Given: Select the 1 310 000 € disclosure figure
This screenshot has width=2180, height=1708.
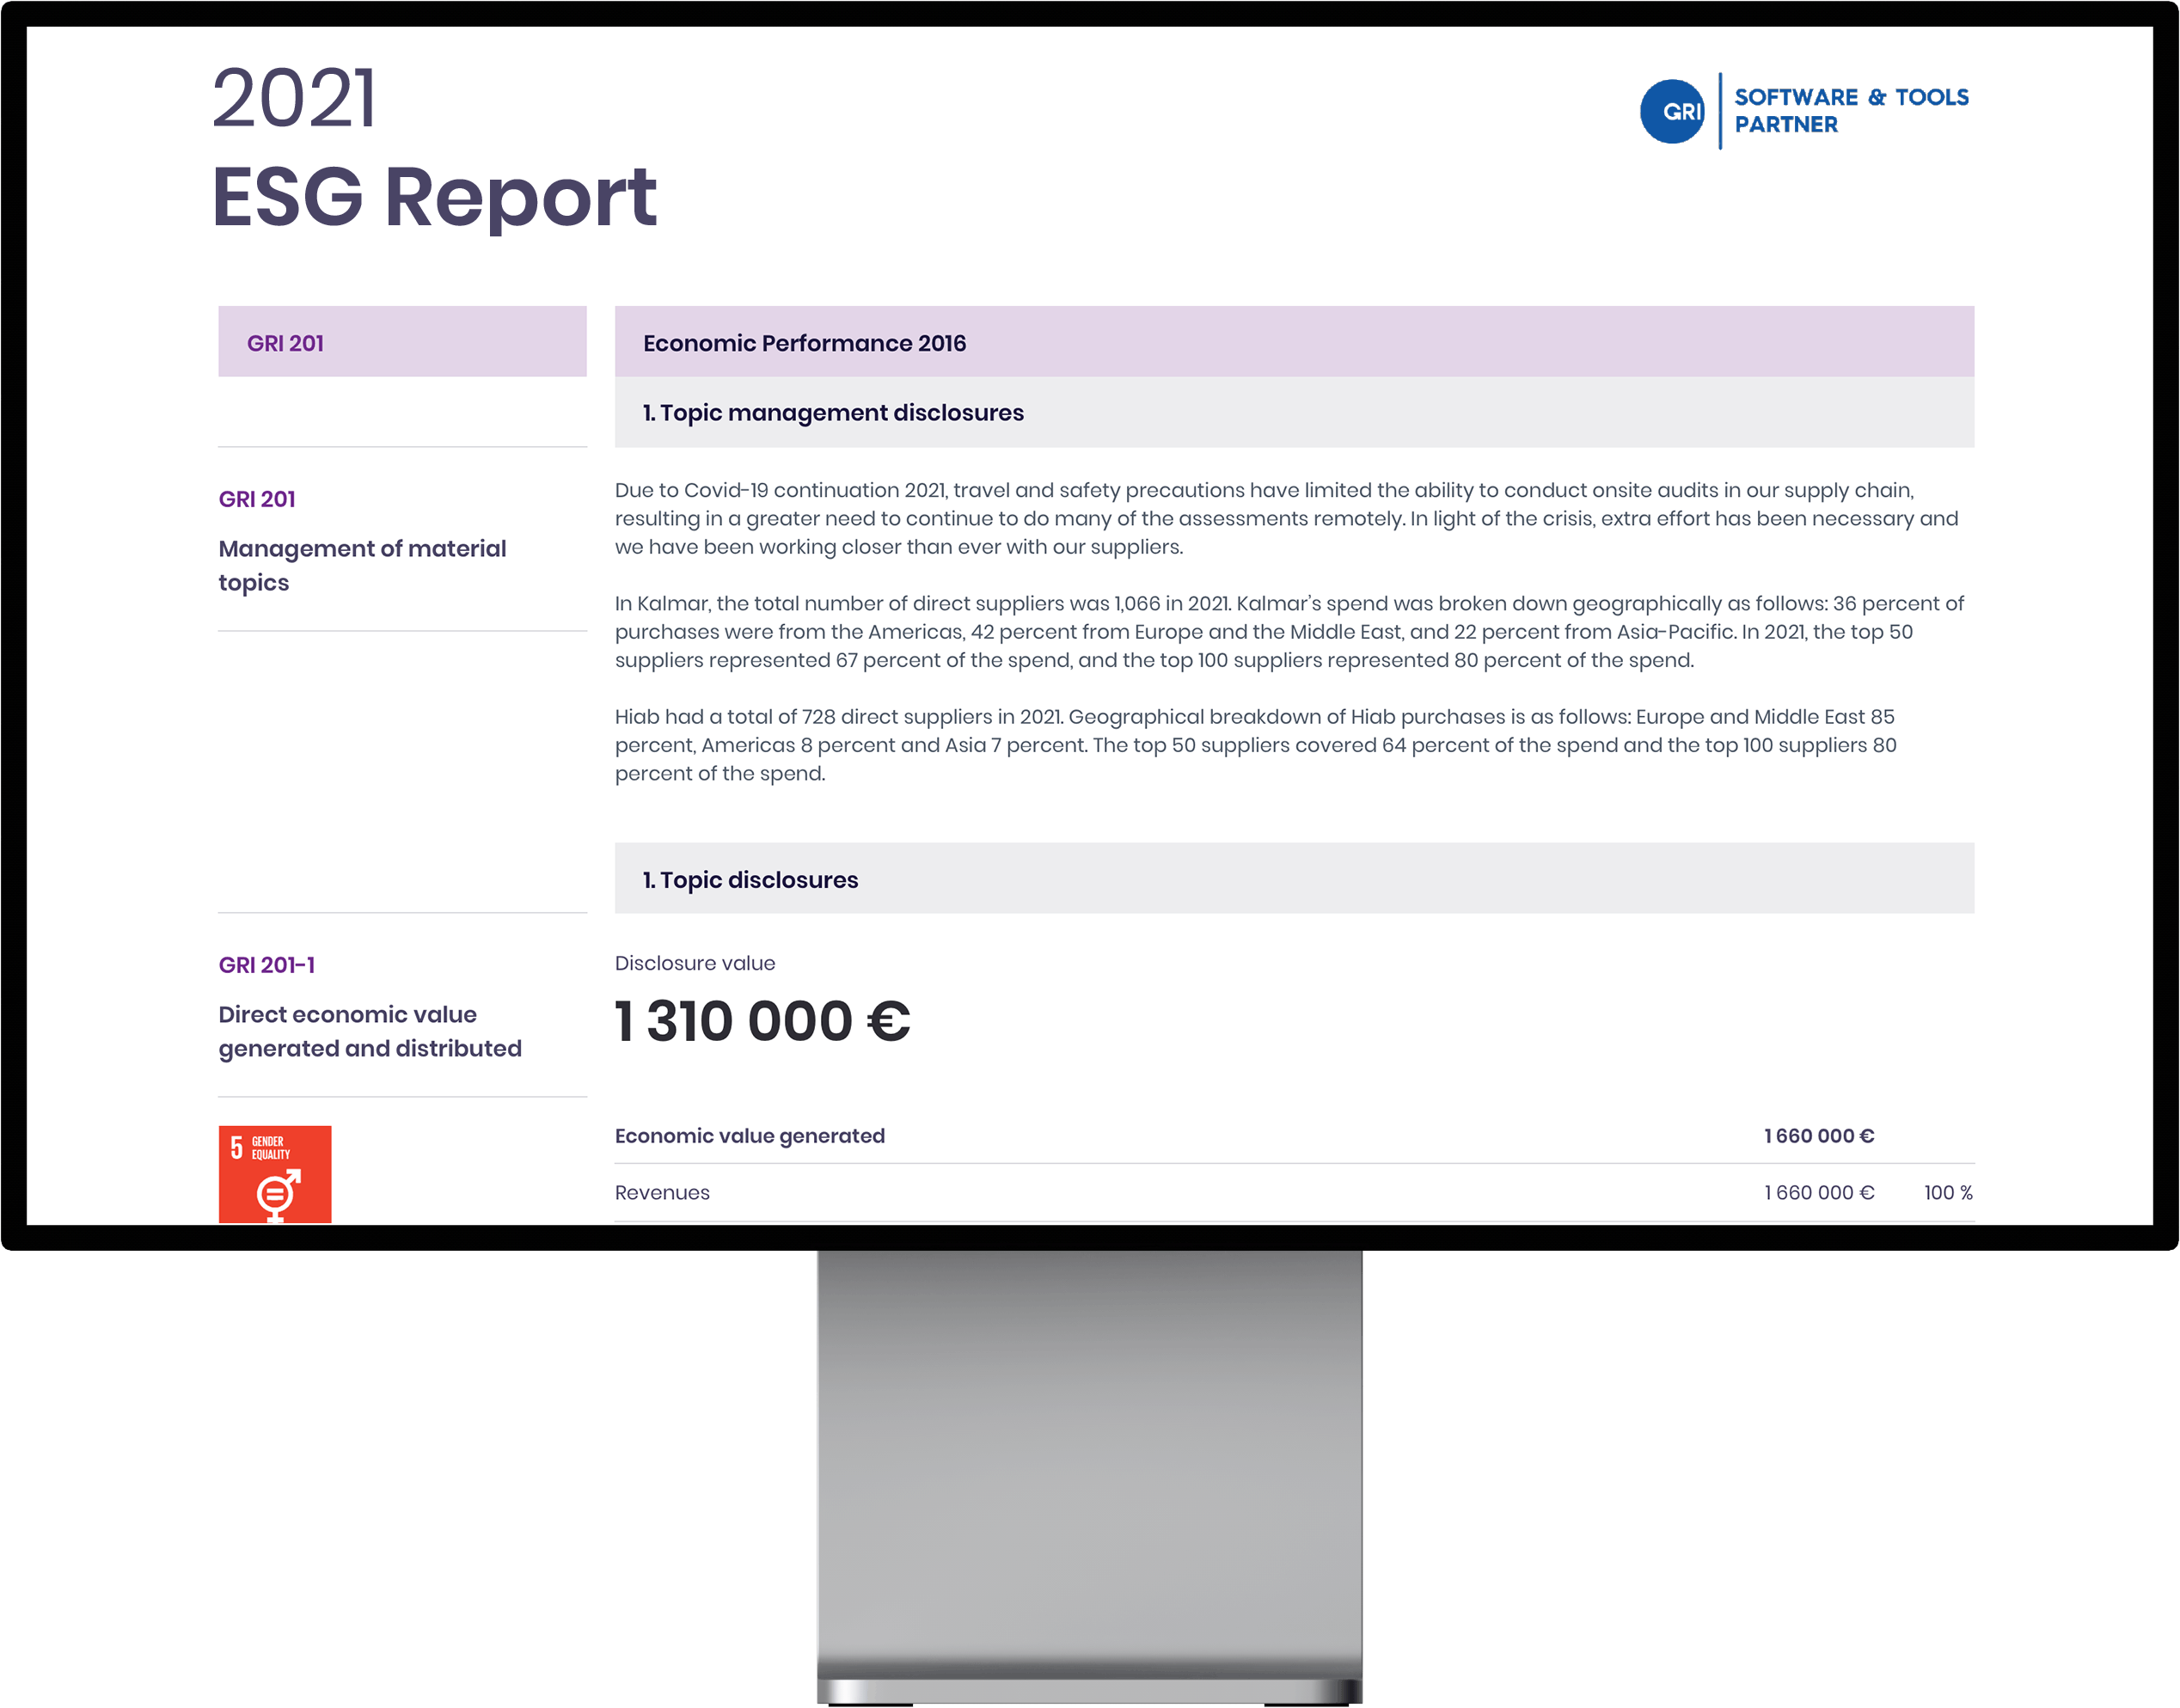Looking at the screenshot, I should pyautogui.click(x=762, y=1021).
